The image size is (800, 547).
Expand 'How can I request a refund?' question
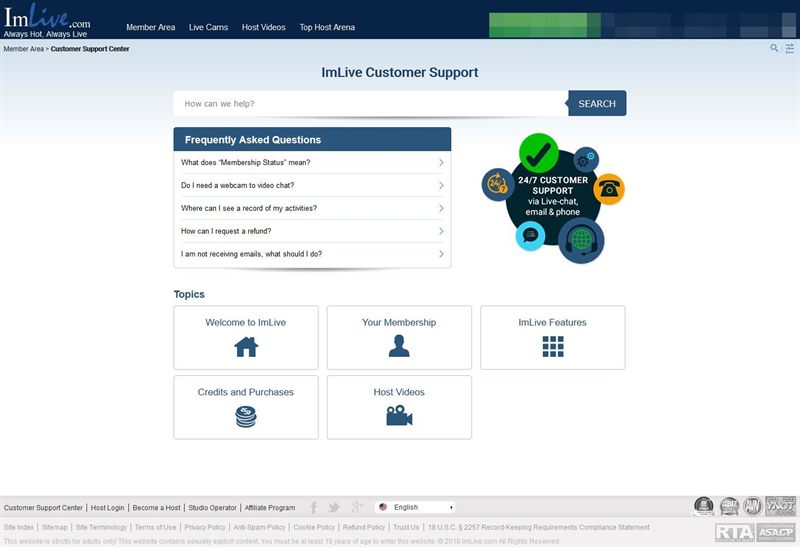click(312, 231)
